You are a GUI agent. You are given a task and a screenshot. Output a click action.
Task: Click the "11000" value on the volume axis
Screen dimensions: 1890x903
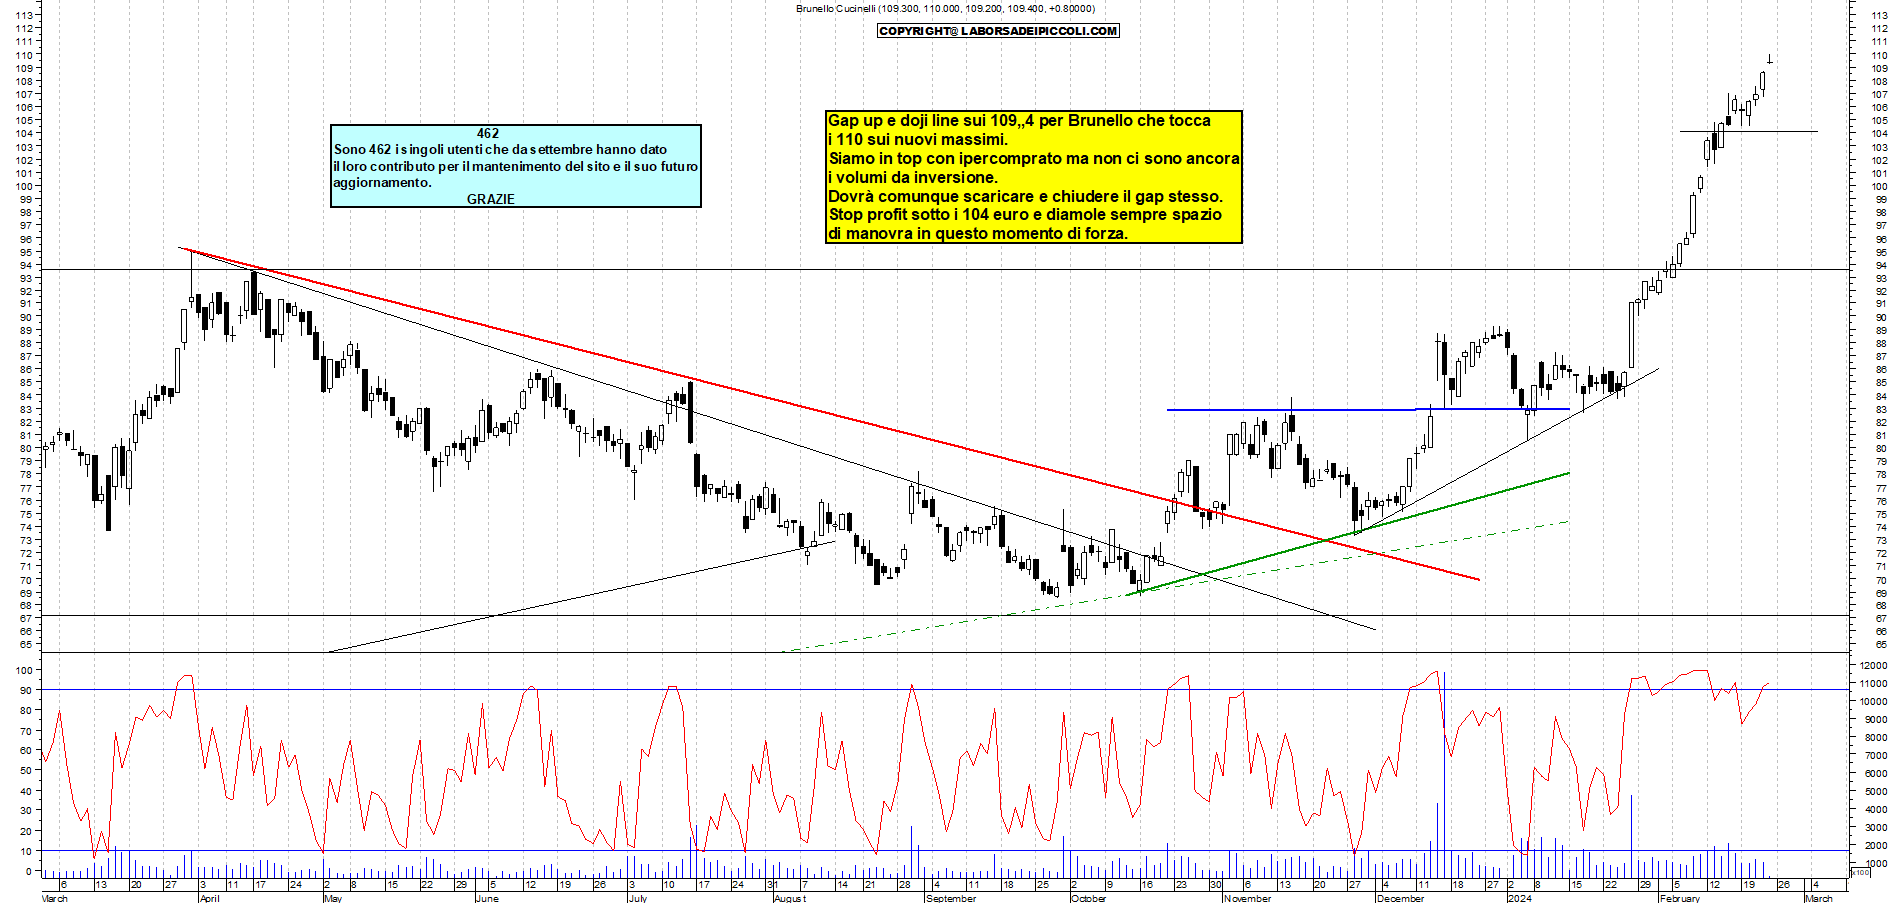click(x=1872, y=684)
